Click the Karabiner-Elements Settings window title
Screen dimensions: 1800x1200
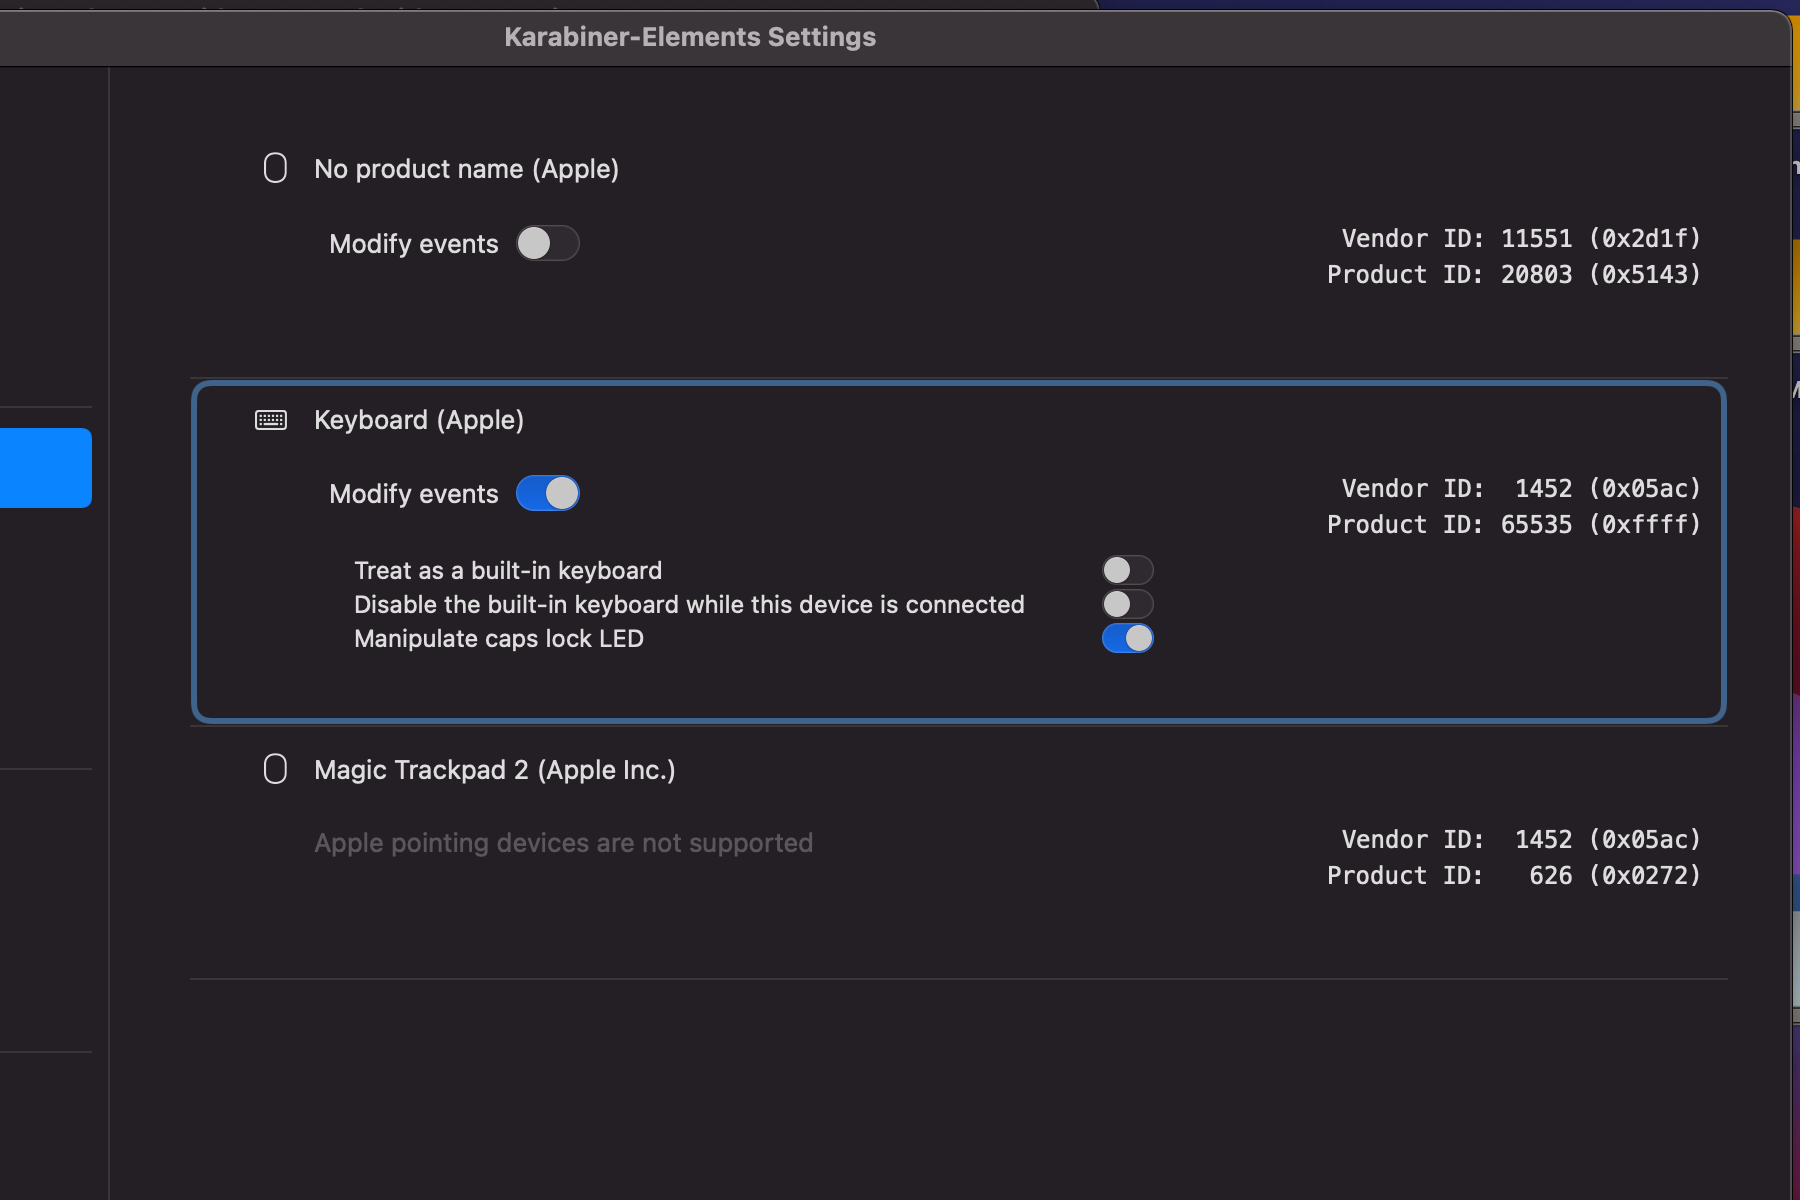[x=690, y=37]
